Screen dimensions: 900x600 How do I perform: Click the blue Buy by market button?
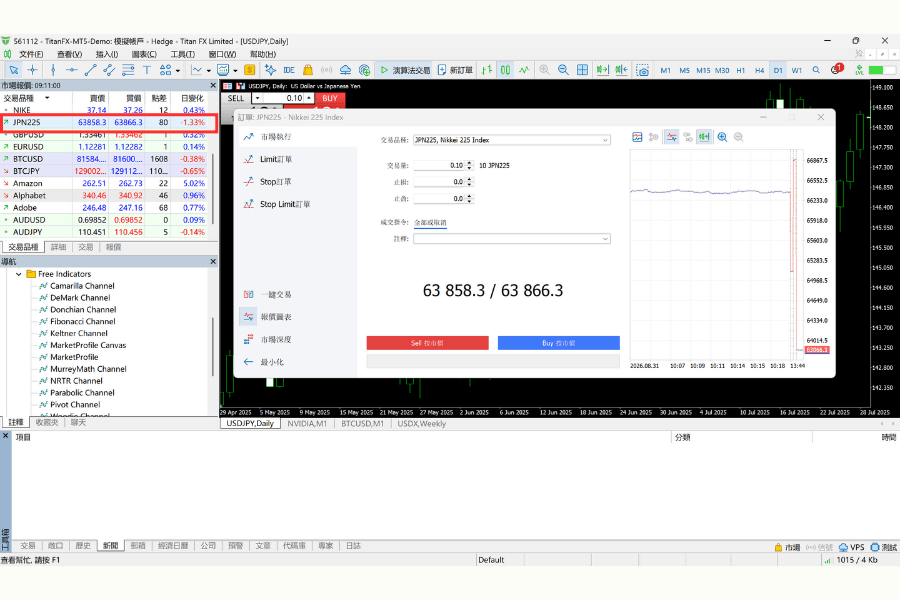[558, 343]
